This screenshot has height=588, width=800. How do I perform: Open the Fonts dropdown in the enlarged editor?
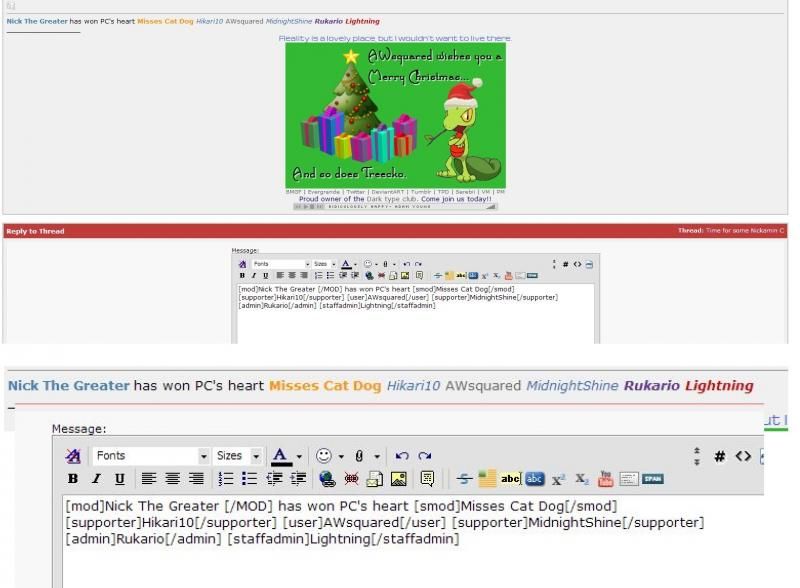point(151,456)
